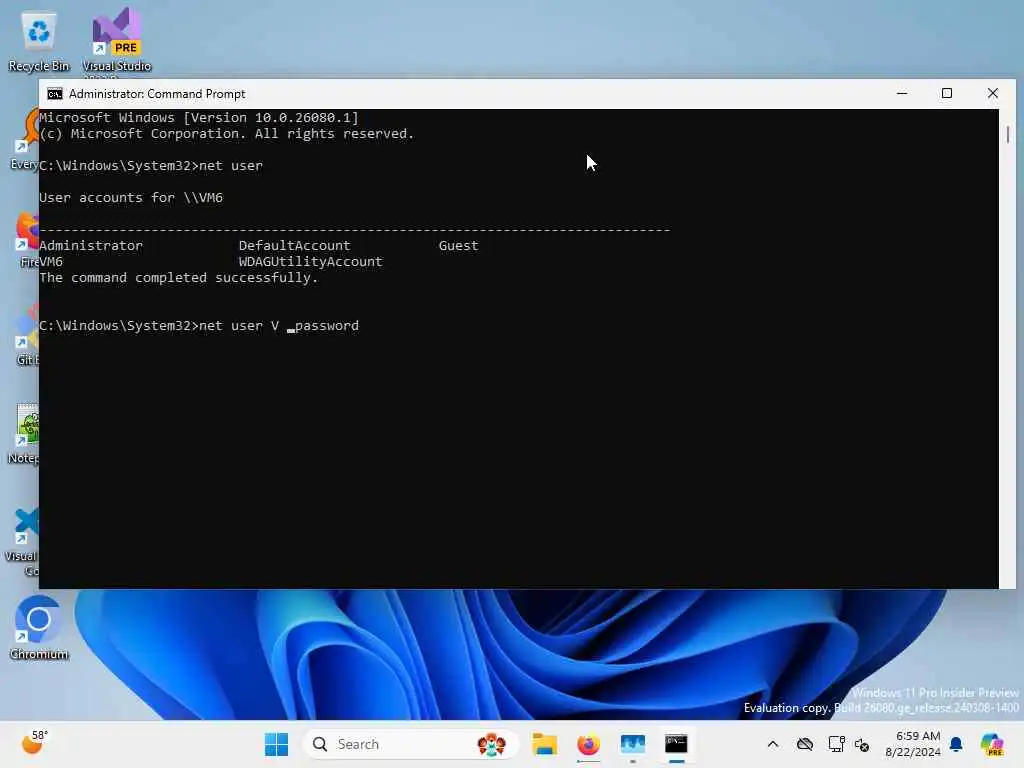Click the 'net user V _password' command line
The image size is (1024, 768).
point(199,325)
